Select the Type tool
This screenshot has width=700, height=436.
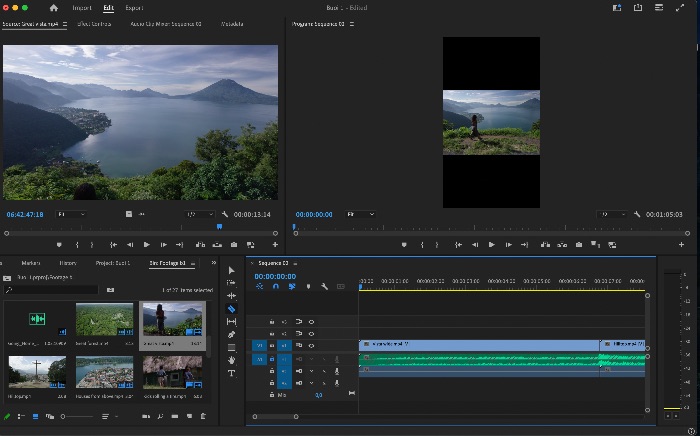pyautogui.click(x=231, y=373)
